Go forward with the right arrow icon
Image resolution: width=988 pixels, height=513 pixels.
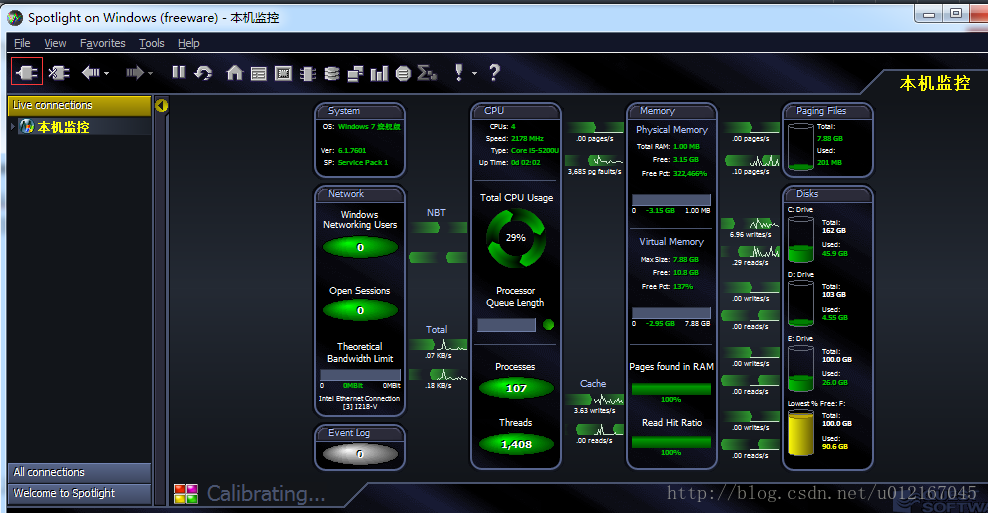134,72
